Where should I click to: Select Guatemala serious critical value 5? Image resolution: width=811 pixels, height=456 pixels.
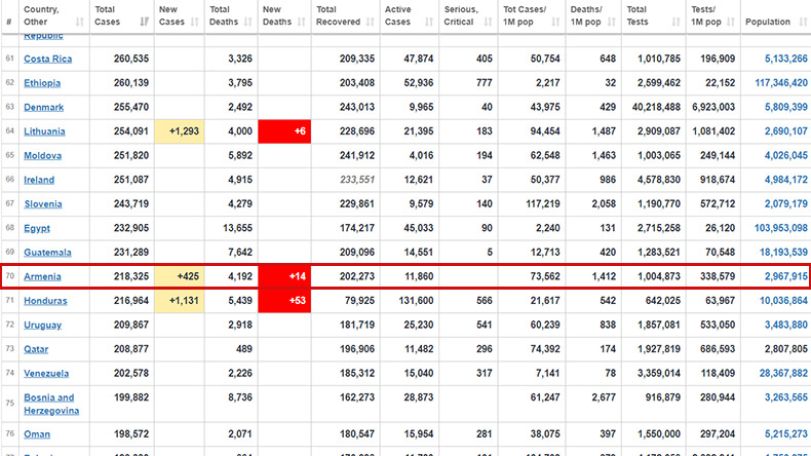(x=489, y=252)
